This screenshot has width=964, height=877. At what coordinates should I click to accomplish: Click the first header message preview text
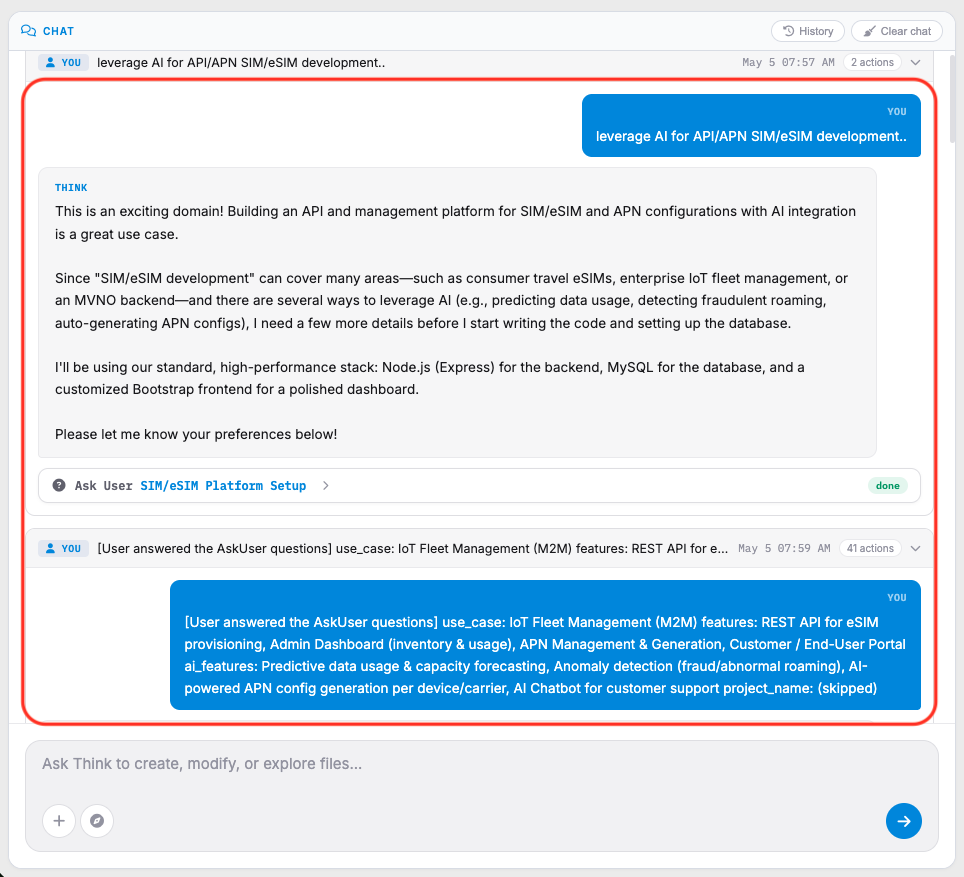point(241,62)
